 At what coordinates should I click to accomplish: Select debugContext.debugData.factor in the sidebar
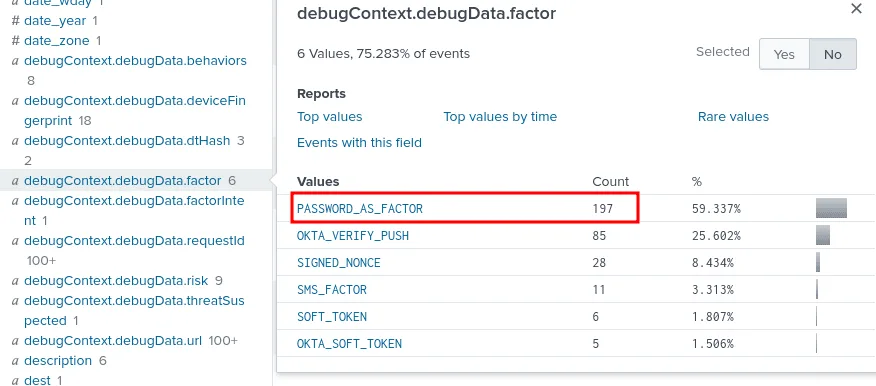tap(123, 180)
